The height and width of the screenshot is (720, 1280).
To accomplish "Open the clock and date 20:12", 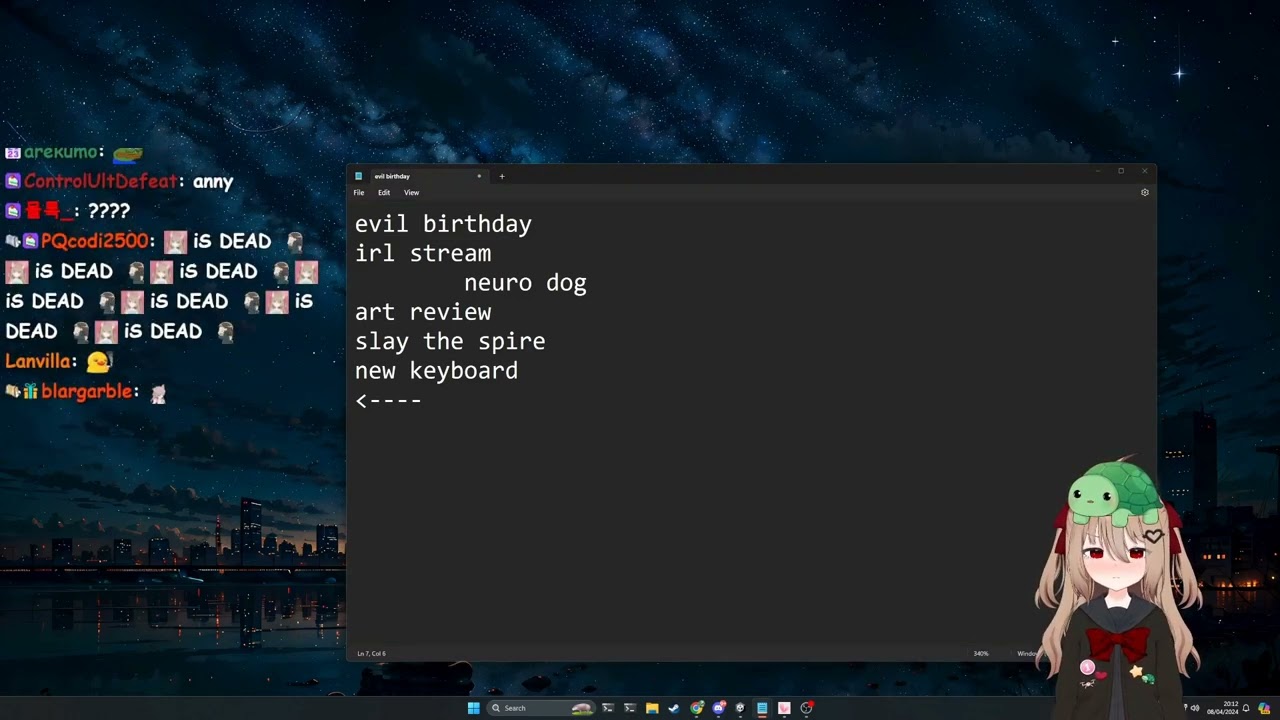I will (1222, 708).
